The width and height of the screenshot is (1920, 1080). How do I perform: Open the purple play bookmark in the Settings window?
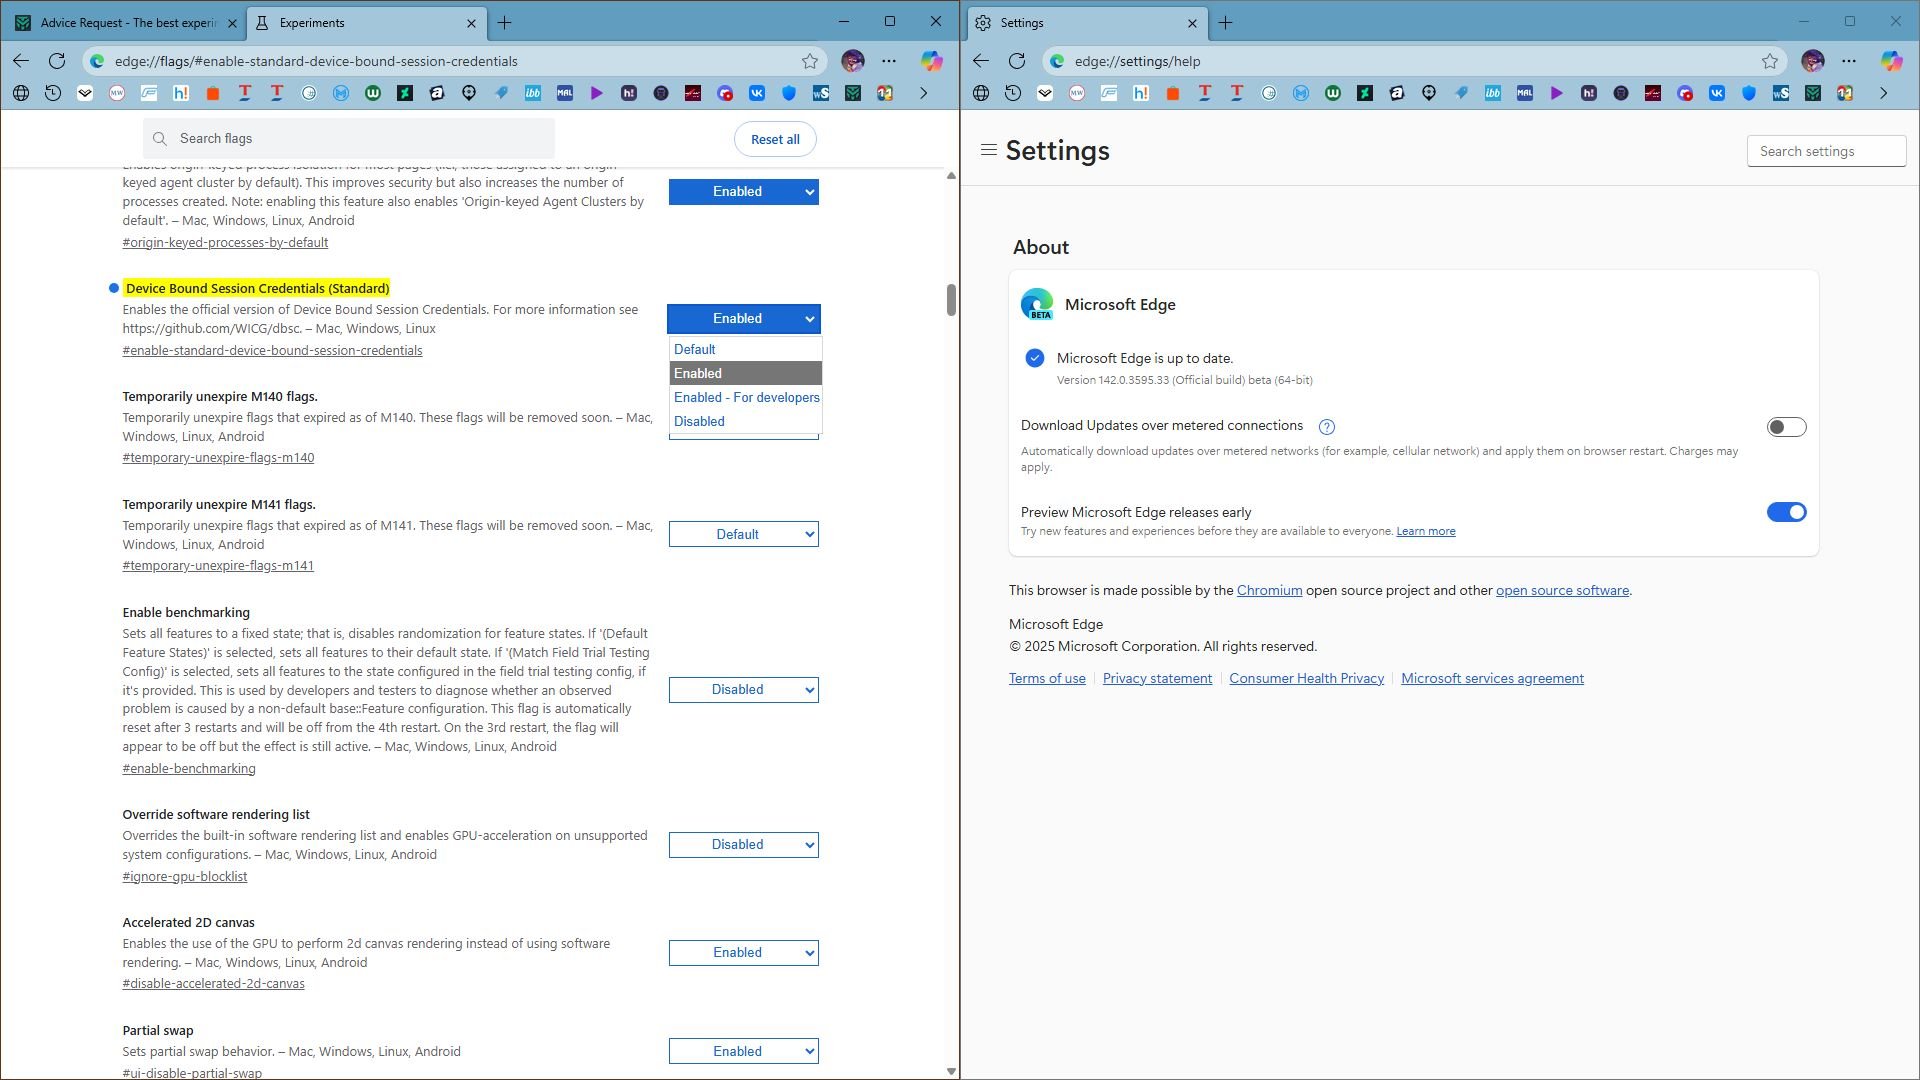point(1557,93)
